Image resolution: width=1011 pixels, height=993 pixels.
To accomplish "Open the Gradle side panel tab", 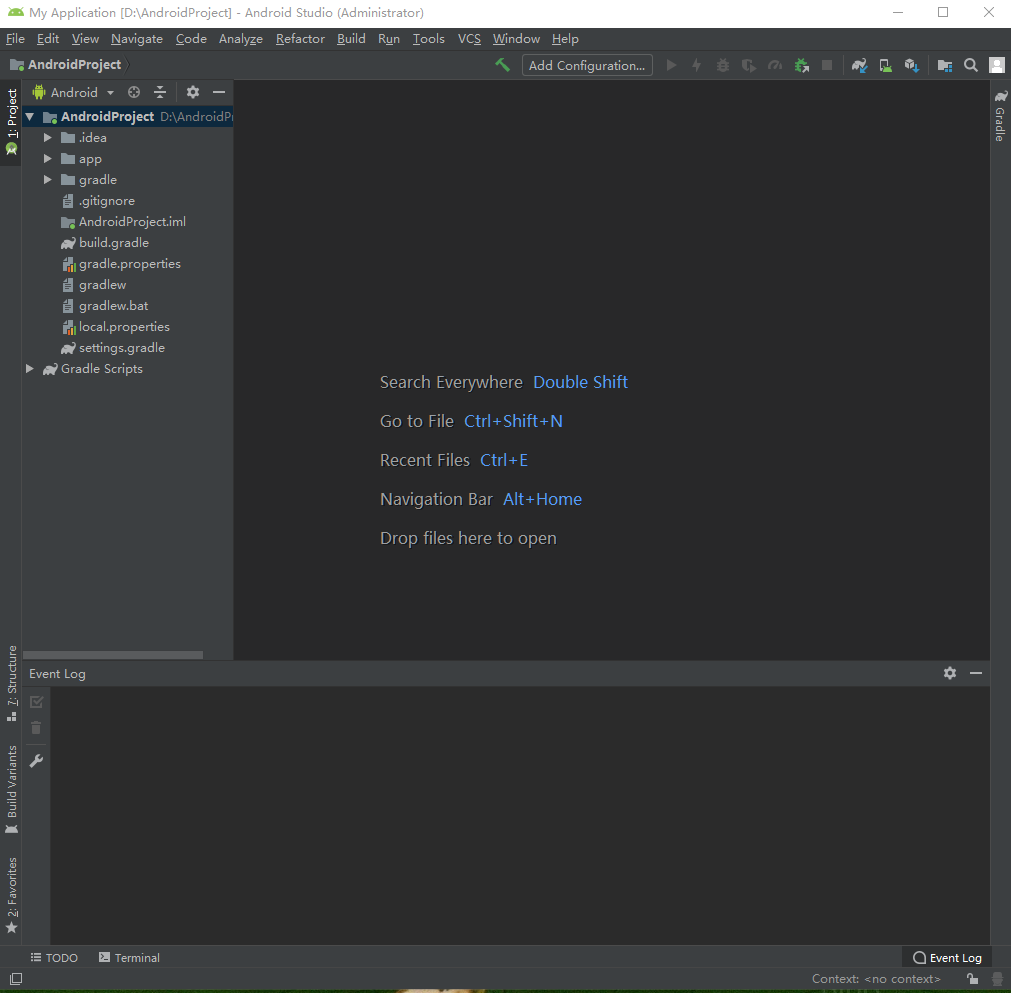I will 1000,115.
